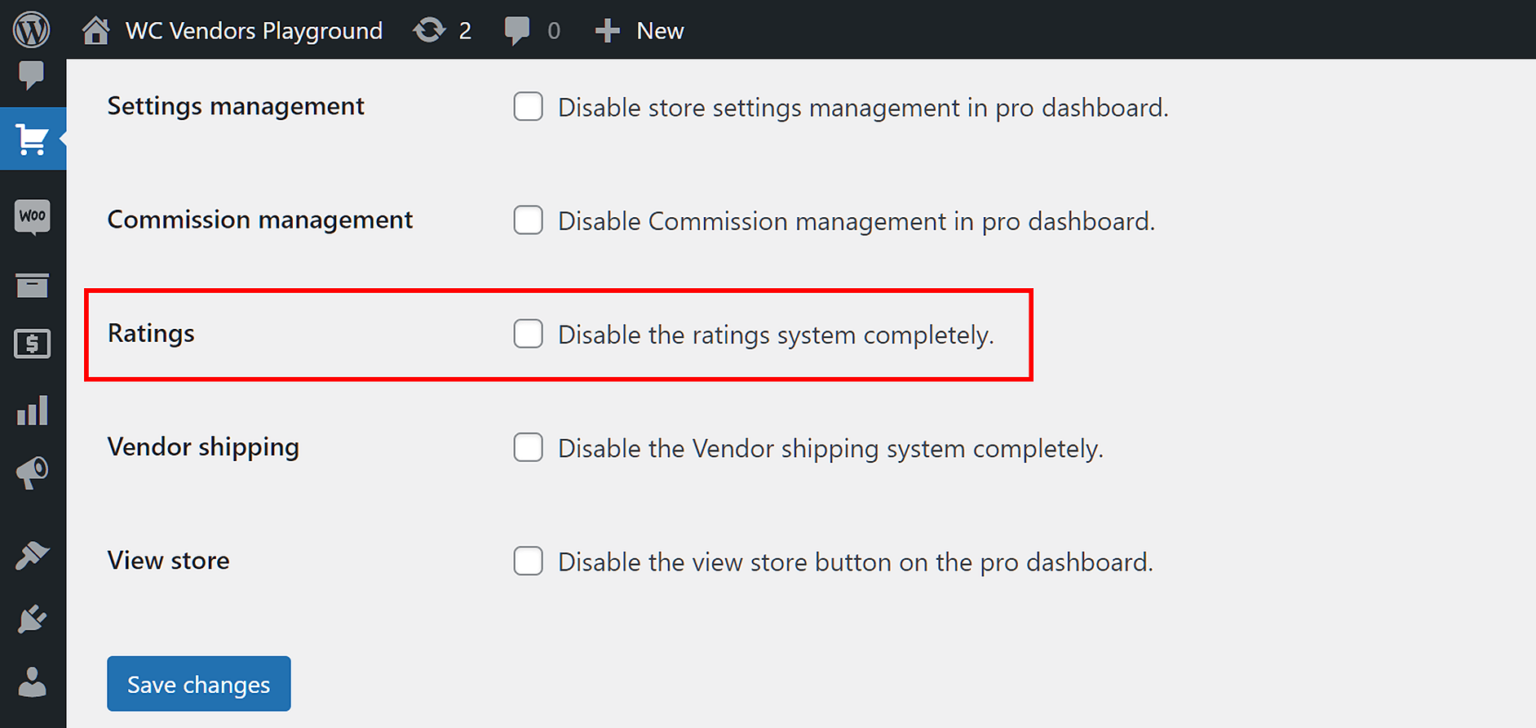Open the Products archive-box icon
The image size is (1536, 728).
(x=31, y=285)
